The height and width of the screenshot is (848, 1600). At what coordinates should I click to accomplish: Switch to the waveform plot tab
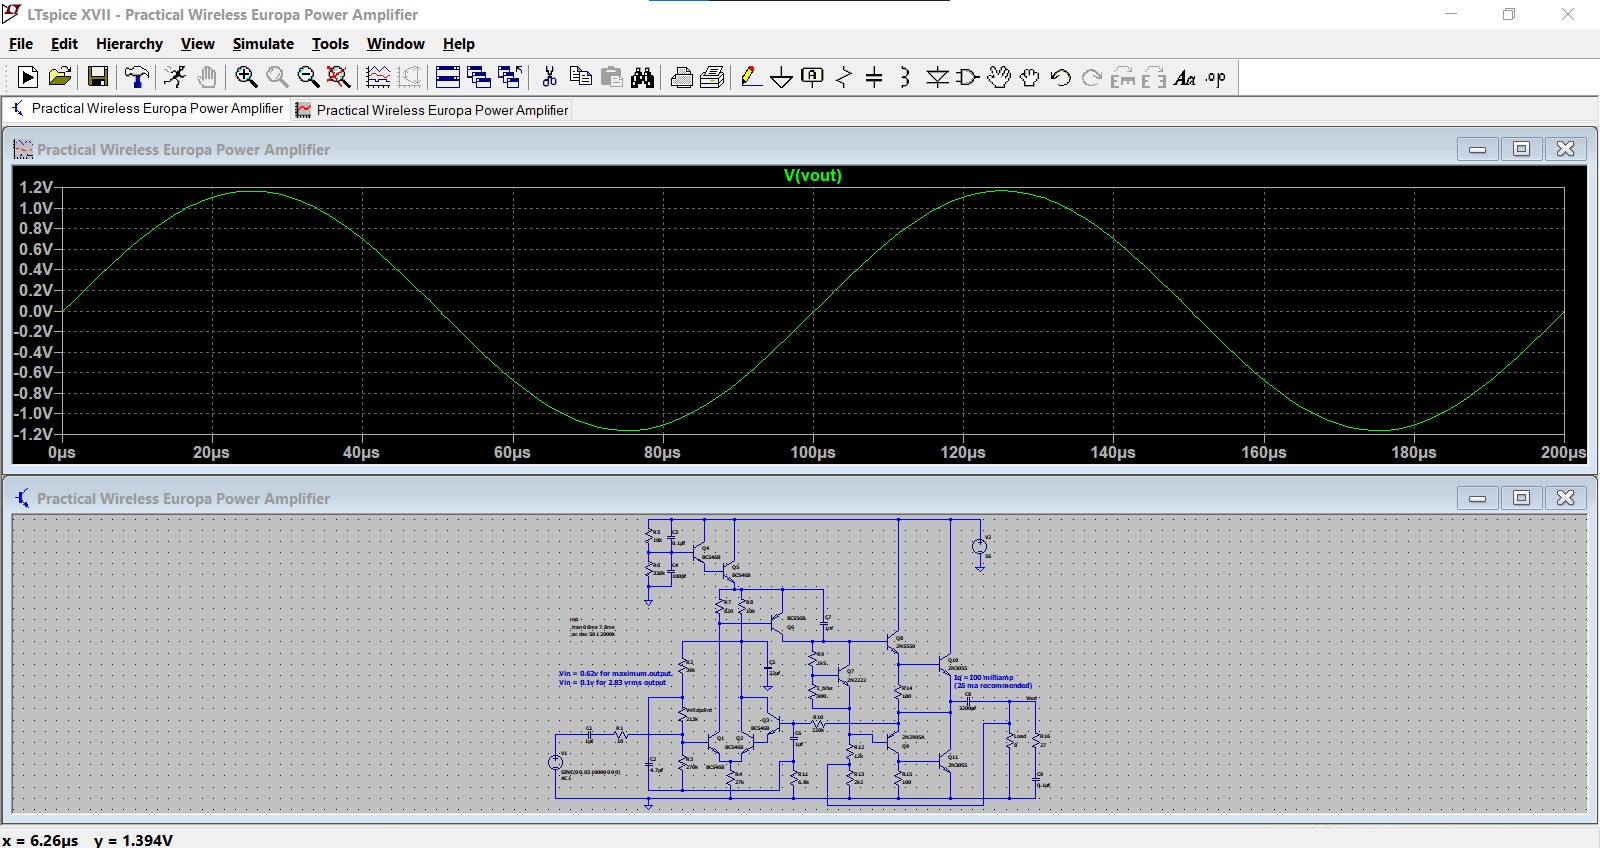(x=432, y=110)
